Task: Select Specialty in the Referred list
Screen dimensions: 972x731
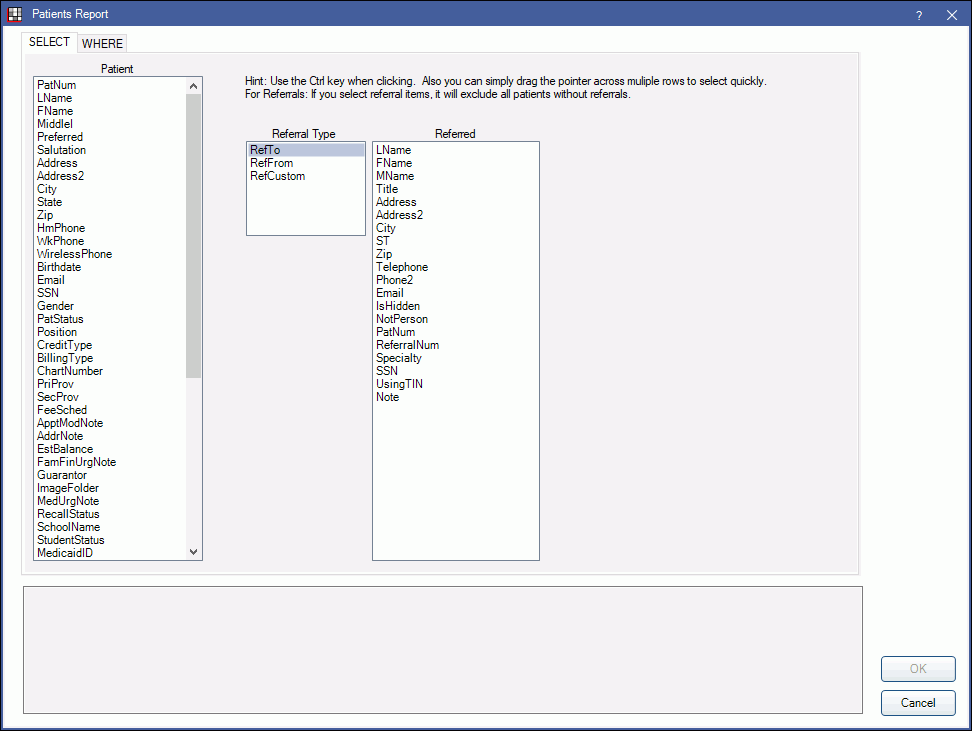Action: [x=456, y=358]
